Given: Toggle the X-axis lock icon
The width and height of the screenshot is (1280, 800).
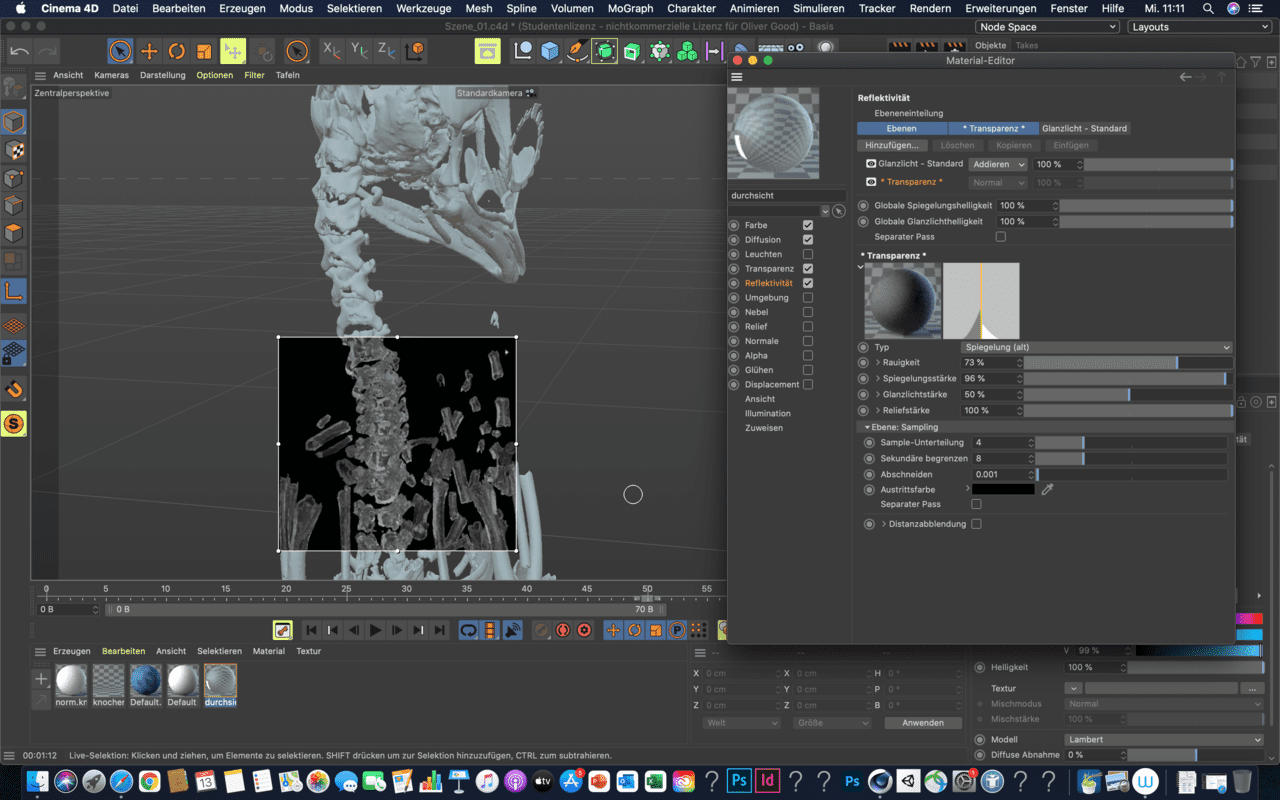Looking at the screenshot, I should click(330, 50).
